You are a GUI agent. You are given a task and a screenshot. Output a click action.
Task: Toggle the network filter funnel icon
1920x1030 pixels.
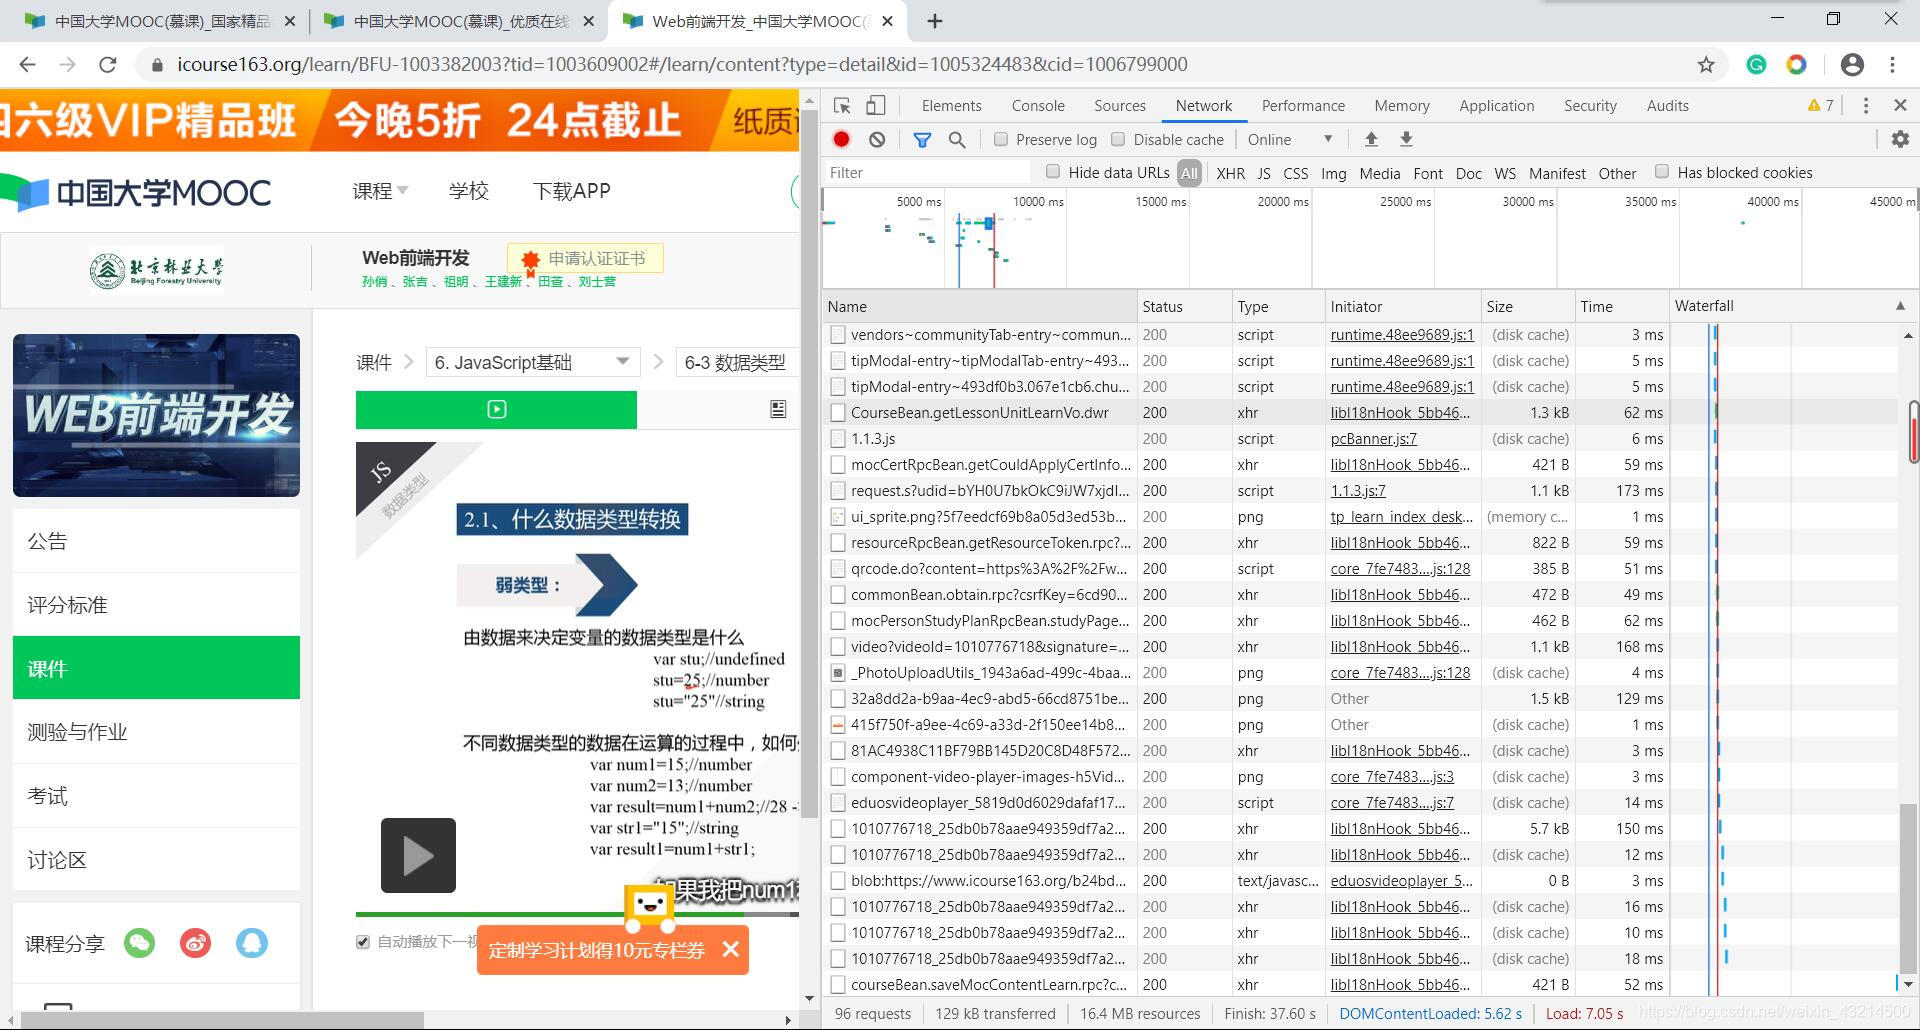pyautogui.click(x=922, y=139)
